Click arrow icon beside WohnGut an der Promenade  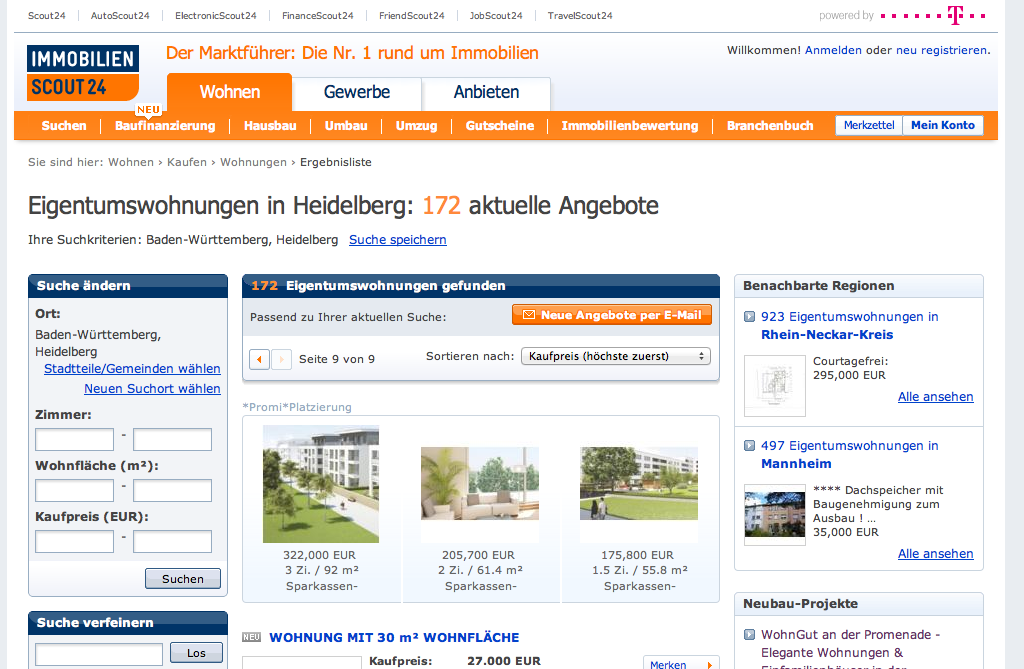(750, 634)
